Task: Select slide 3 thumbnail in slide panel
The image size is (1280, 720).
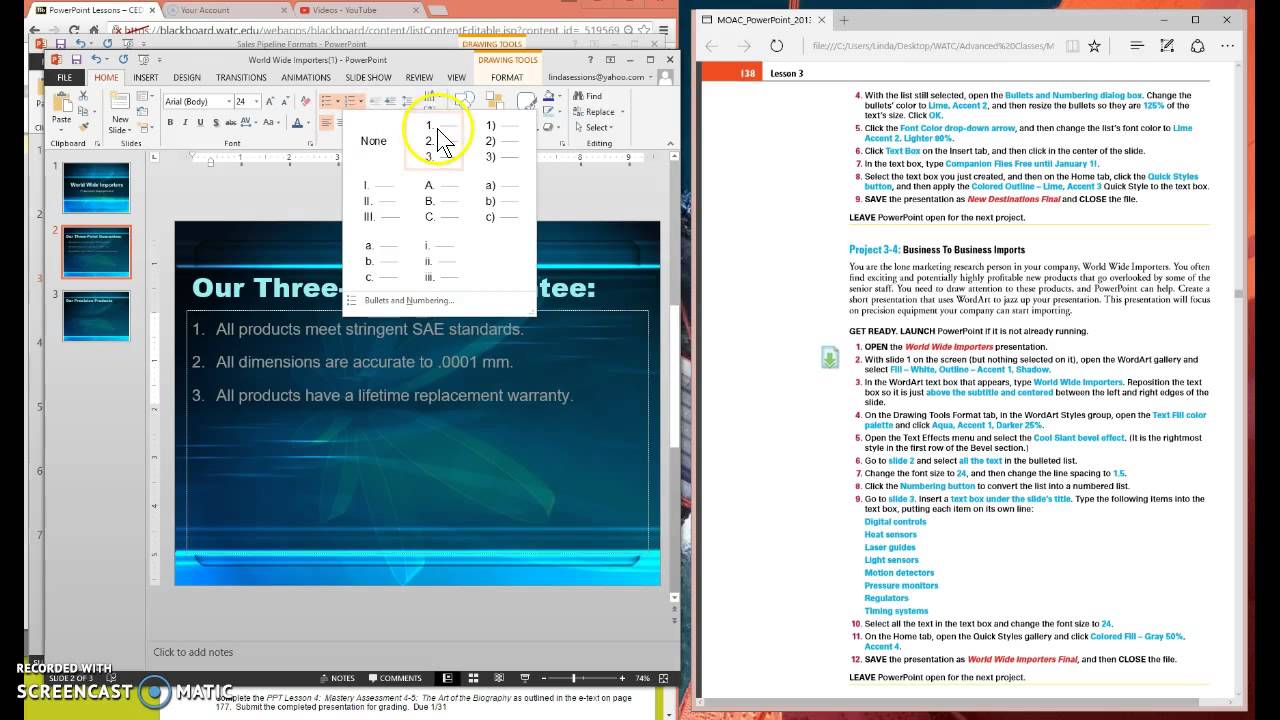Action: click(96, 316)
